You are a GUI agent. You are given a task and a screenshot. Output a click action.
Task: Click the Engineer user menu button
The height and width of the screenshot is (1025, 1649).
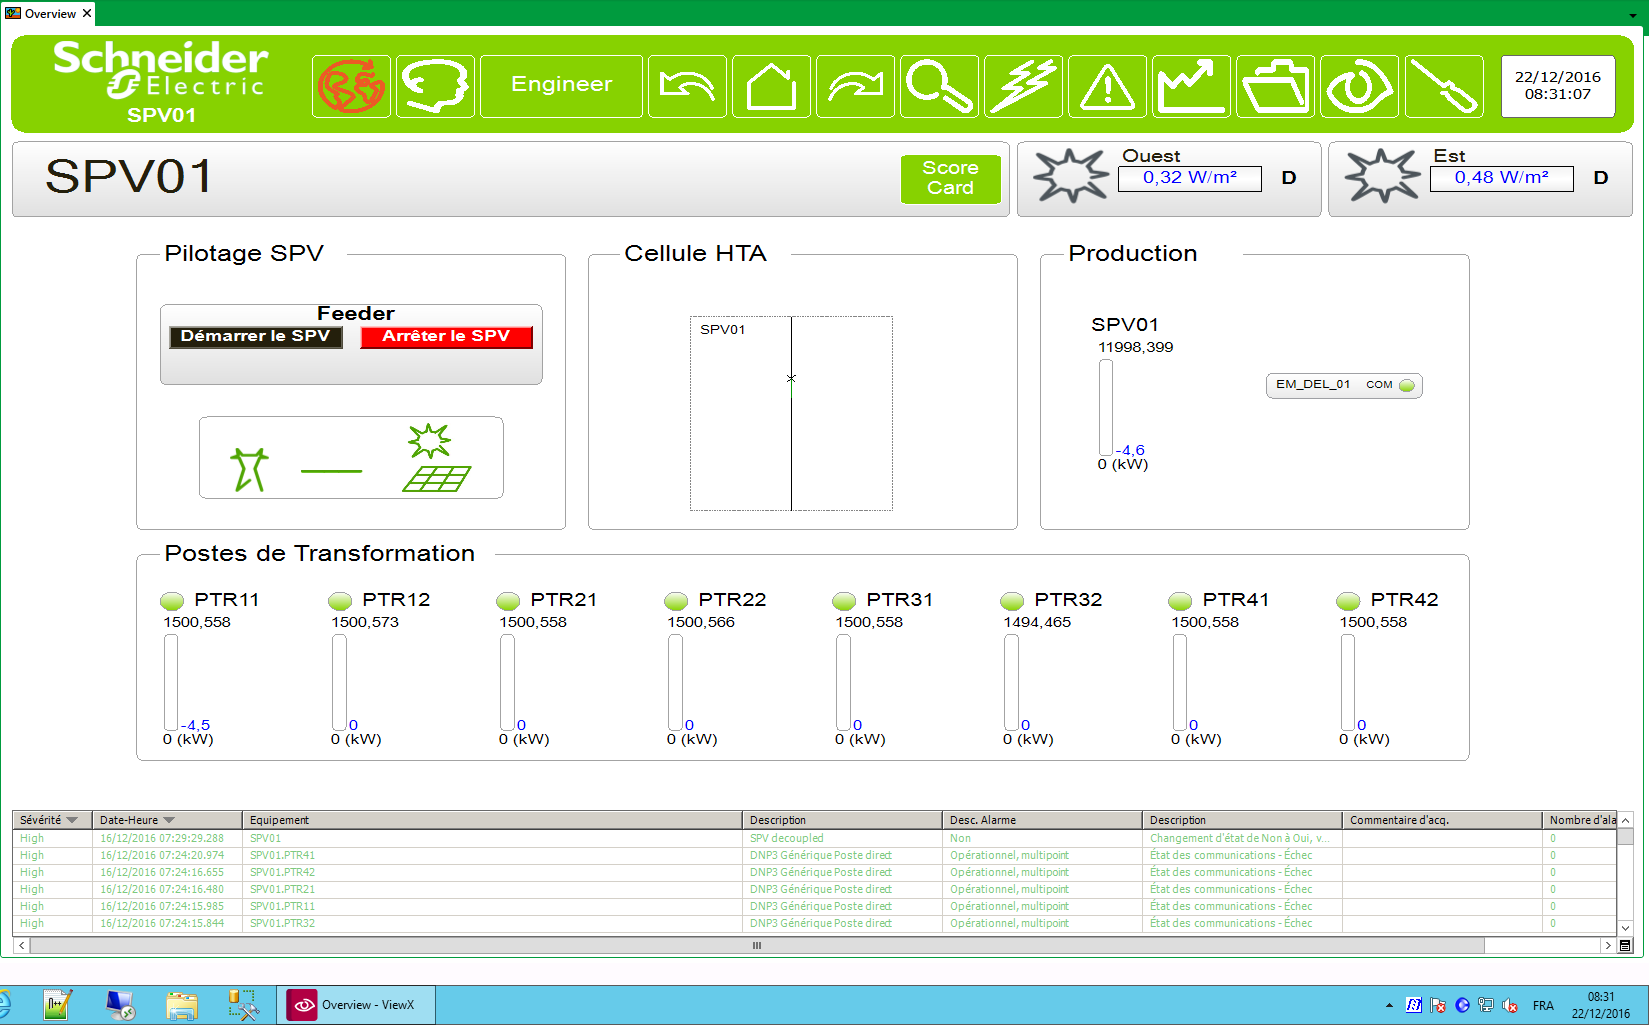coord(561,87)
